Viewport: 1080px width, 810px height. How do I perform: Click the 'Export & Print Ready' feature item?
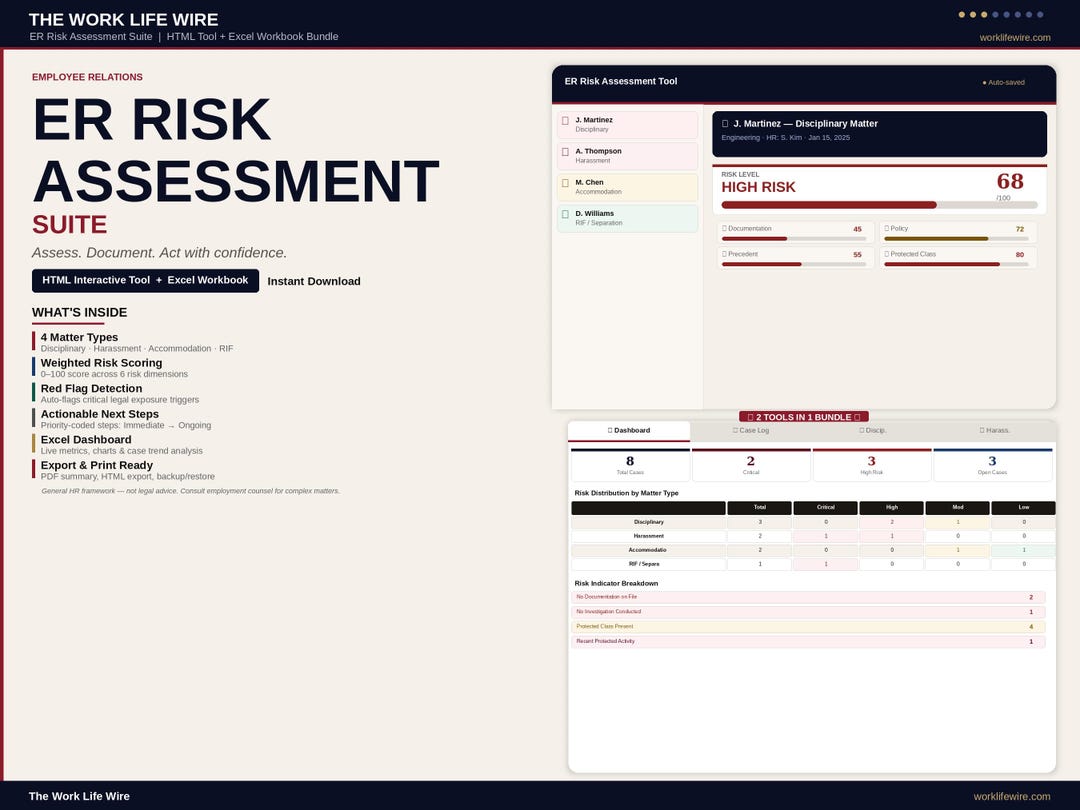click(x=123, y=470)
